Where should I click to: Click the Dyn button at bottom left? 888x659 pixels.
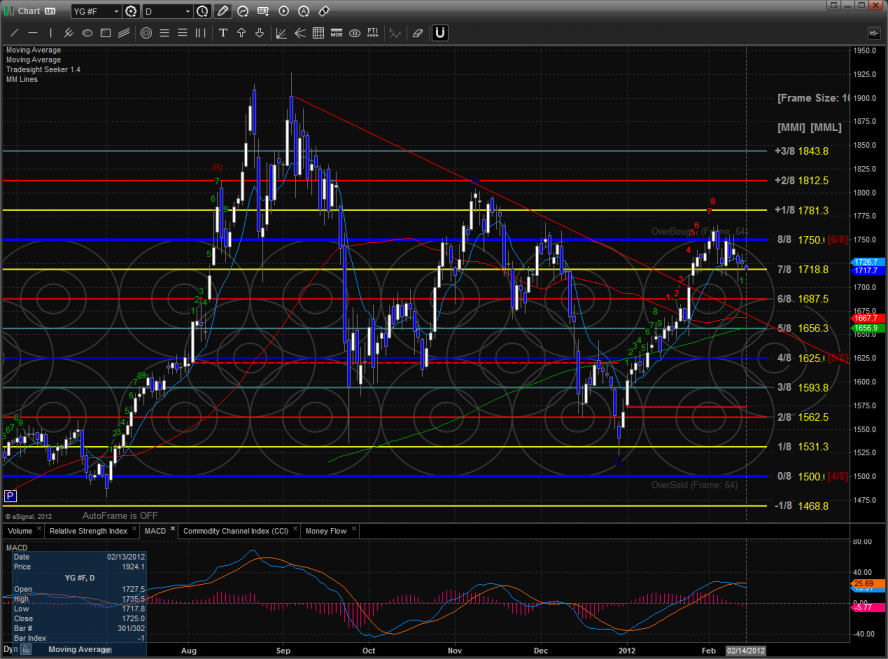click(9, 650)
